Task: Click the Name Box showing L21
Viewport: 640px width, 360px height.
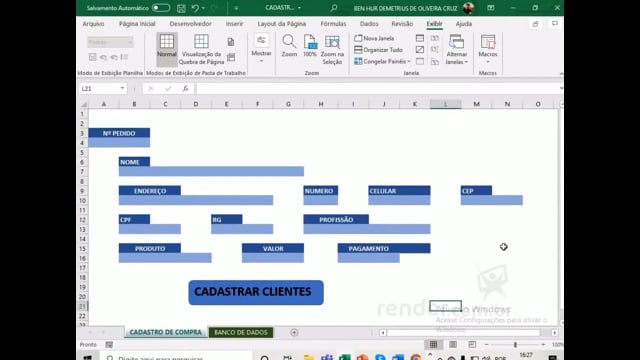Action: (x=99, y=89)
